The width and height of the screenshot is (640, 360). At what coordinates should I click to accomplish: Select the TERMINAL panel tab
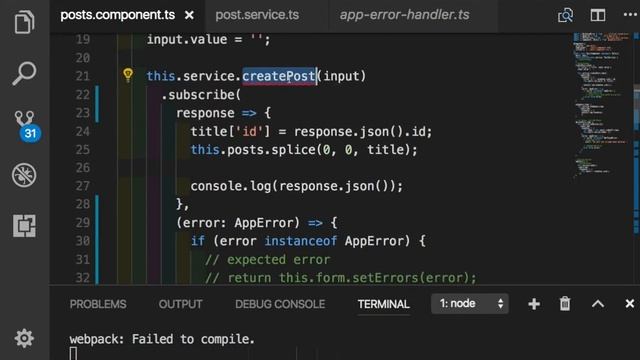click(x=384, y=304)
